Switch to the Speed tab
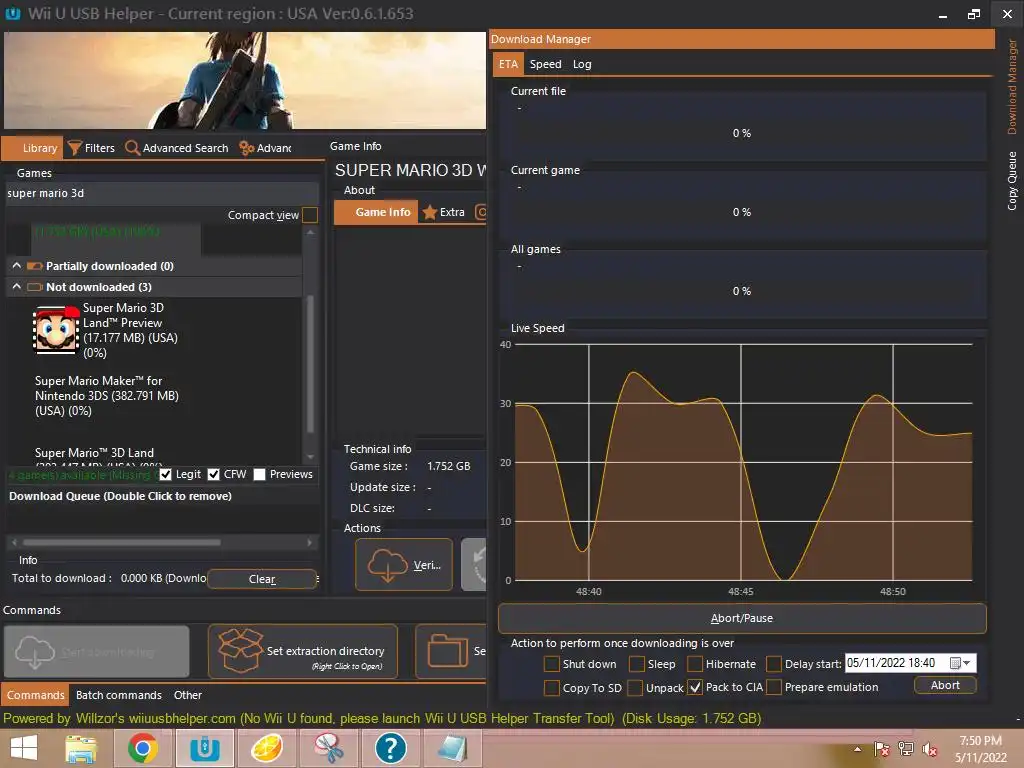This screenshot has height=768, width=1024. (545, 64)
